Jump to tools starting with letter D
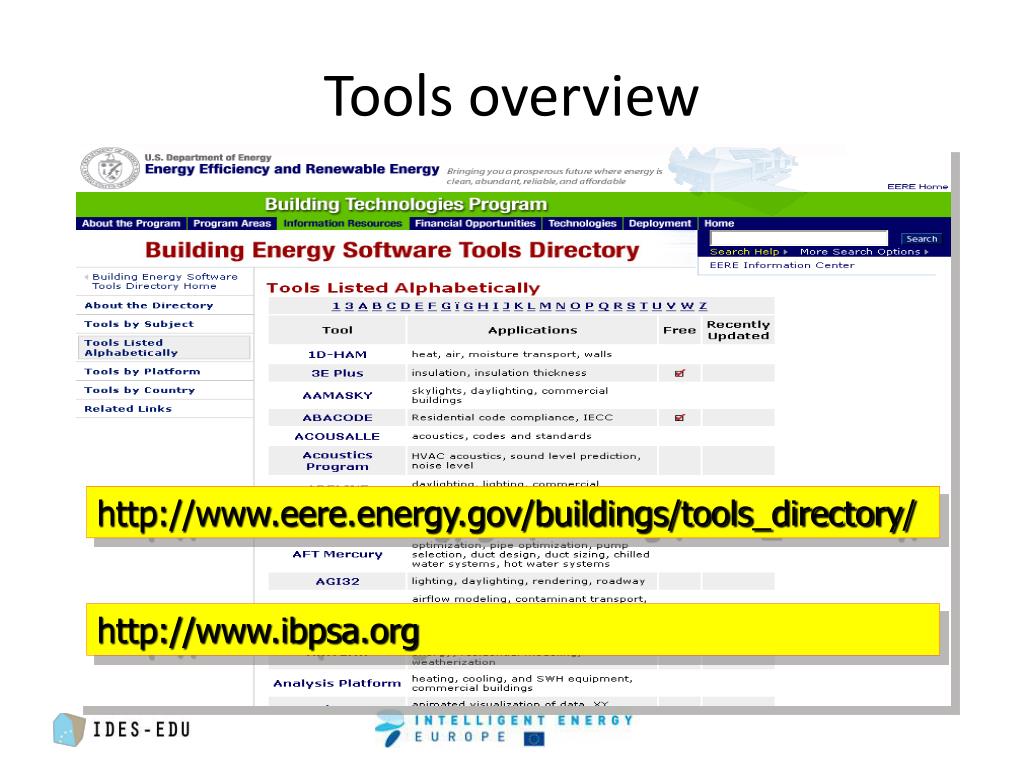 (405, 306)
